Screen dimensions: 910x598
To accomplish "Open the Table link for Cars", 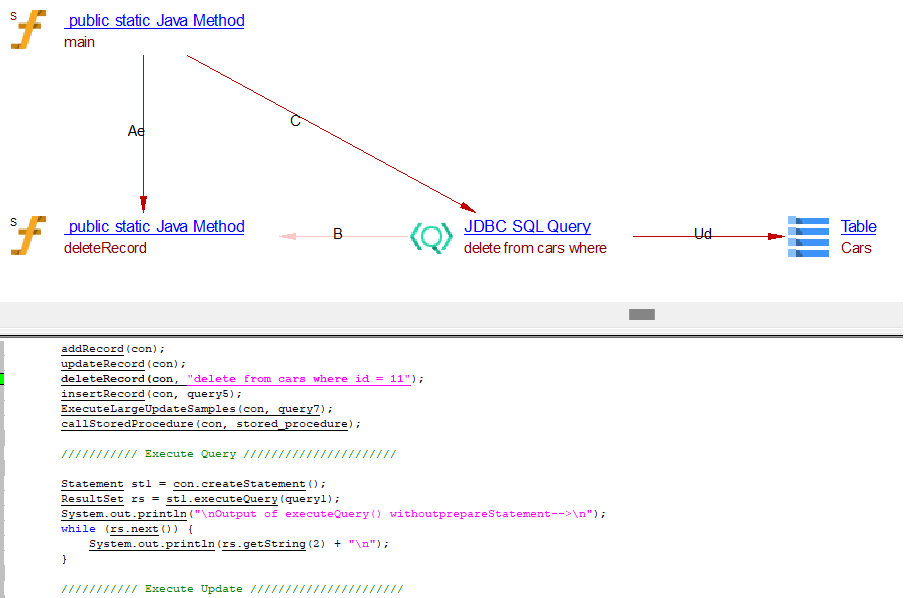I will [x=858, y=226].
